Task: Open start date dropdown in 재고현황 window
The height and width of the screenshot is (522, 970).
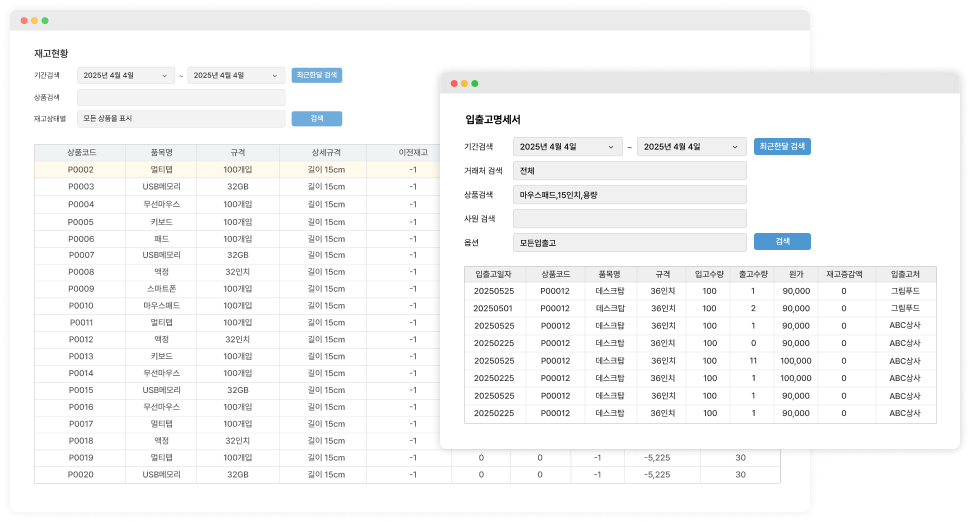Action: coord(126,75)
